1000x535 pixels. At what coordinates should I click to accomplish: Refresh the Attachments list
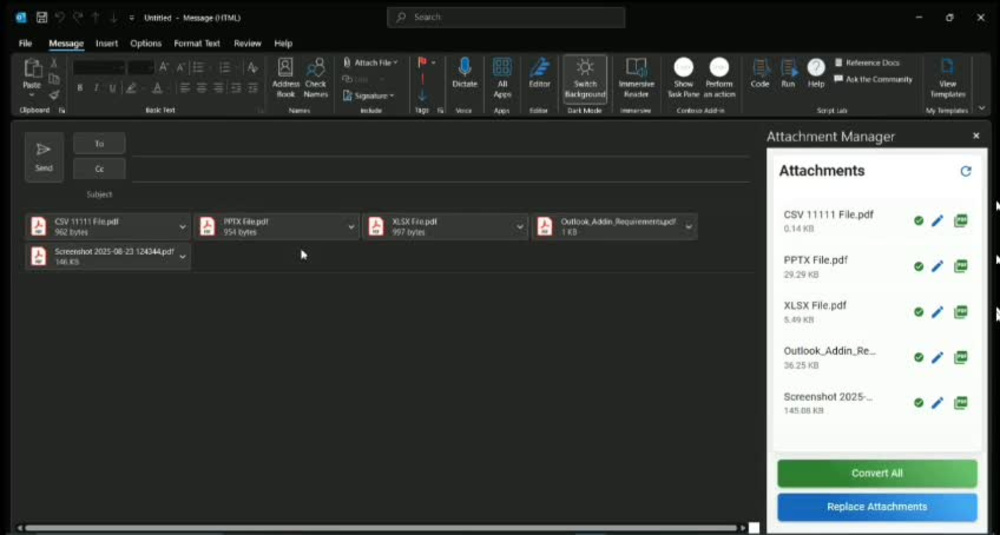click(966, 171)
